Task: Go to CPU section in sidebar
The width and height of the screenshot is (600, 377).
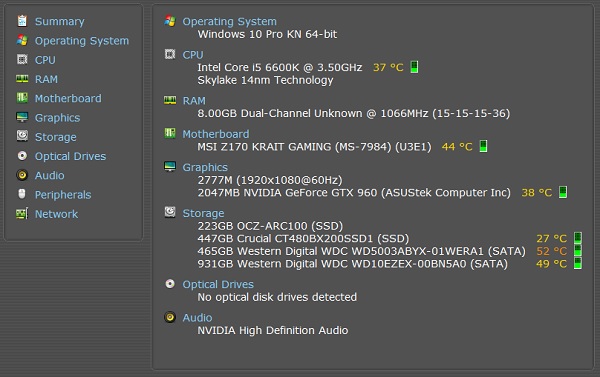Action: (45, 60)
